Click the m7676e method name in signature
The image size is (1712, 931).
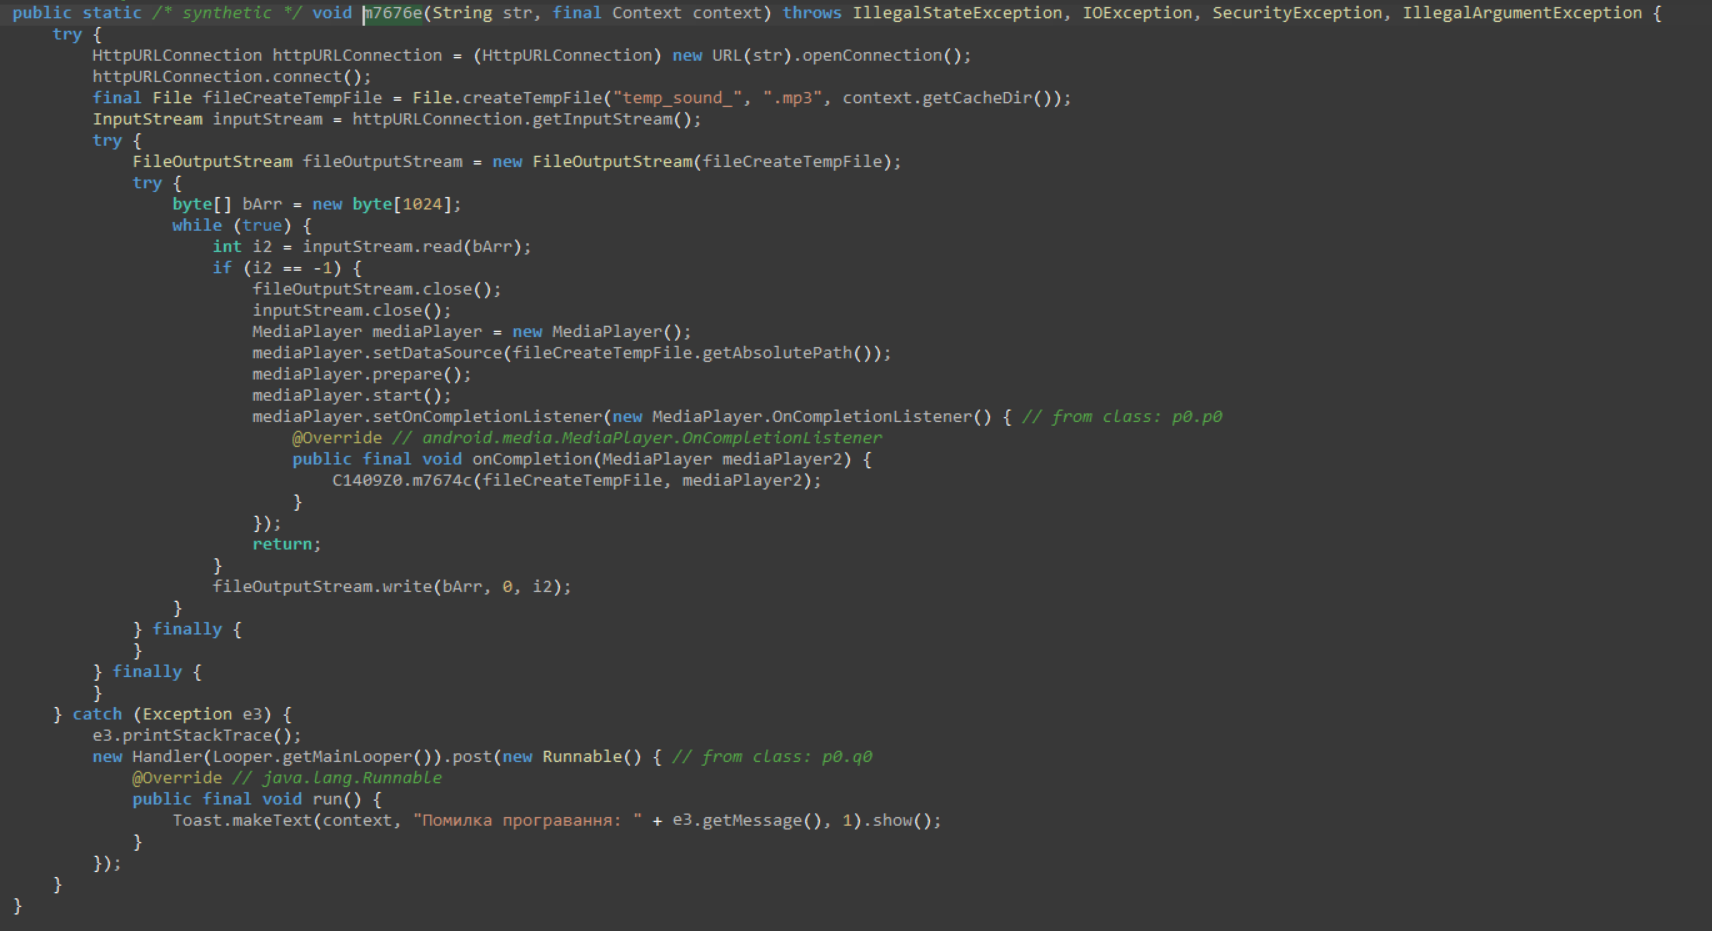click(393, 13)
